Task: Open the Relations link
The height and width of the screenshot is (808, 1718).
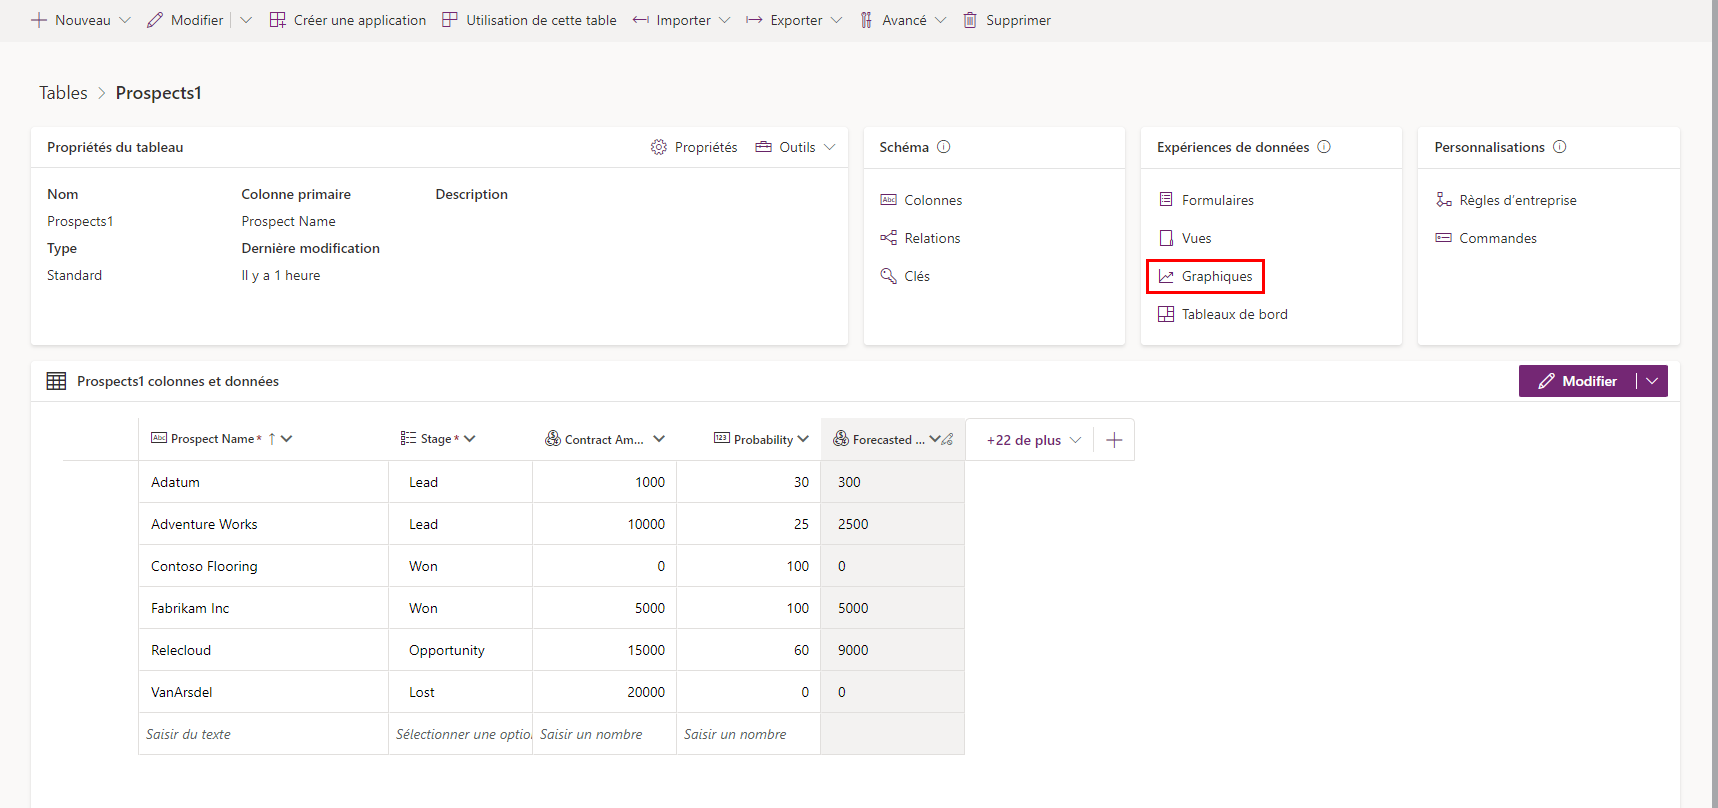Action: click(932, 238)
